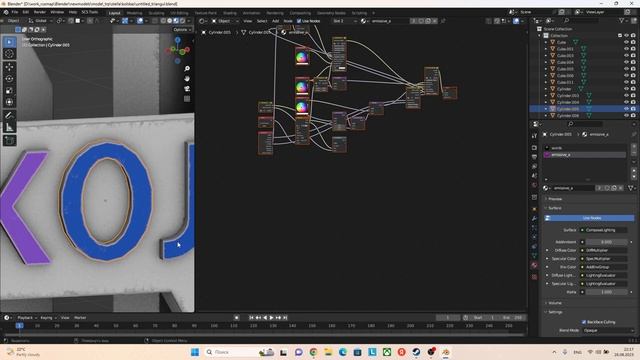Toggle Collection exclude checkbox in outliner
The image size is (640, 360).
[620, 36]
